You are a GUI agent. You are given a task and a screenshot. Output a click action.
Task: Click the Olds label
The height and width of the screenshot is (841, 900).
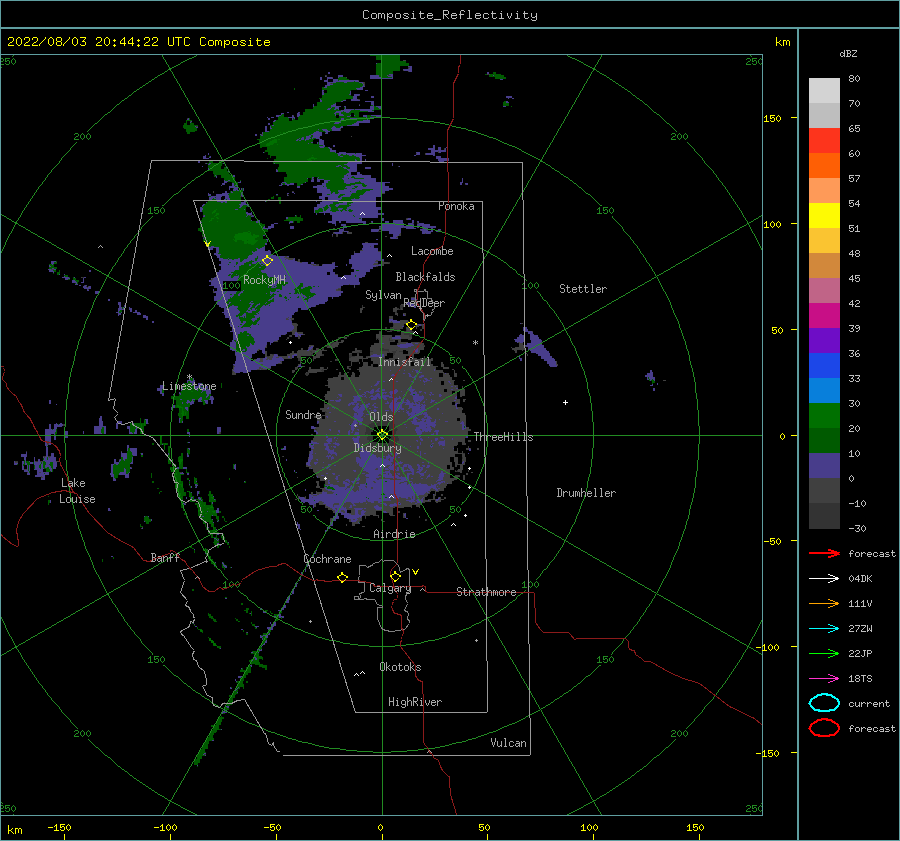[x=381, y=417]
